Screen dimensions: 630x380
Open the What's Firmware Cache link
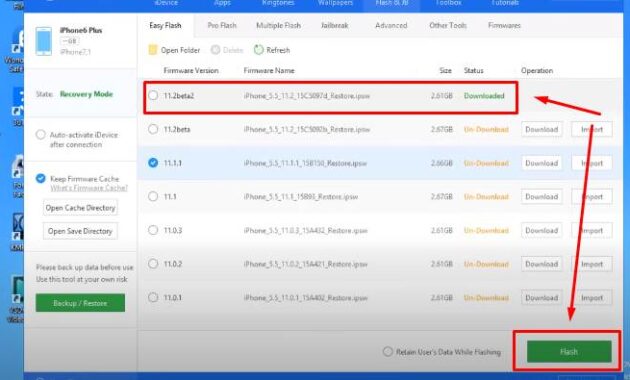(89, 188)
